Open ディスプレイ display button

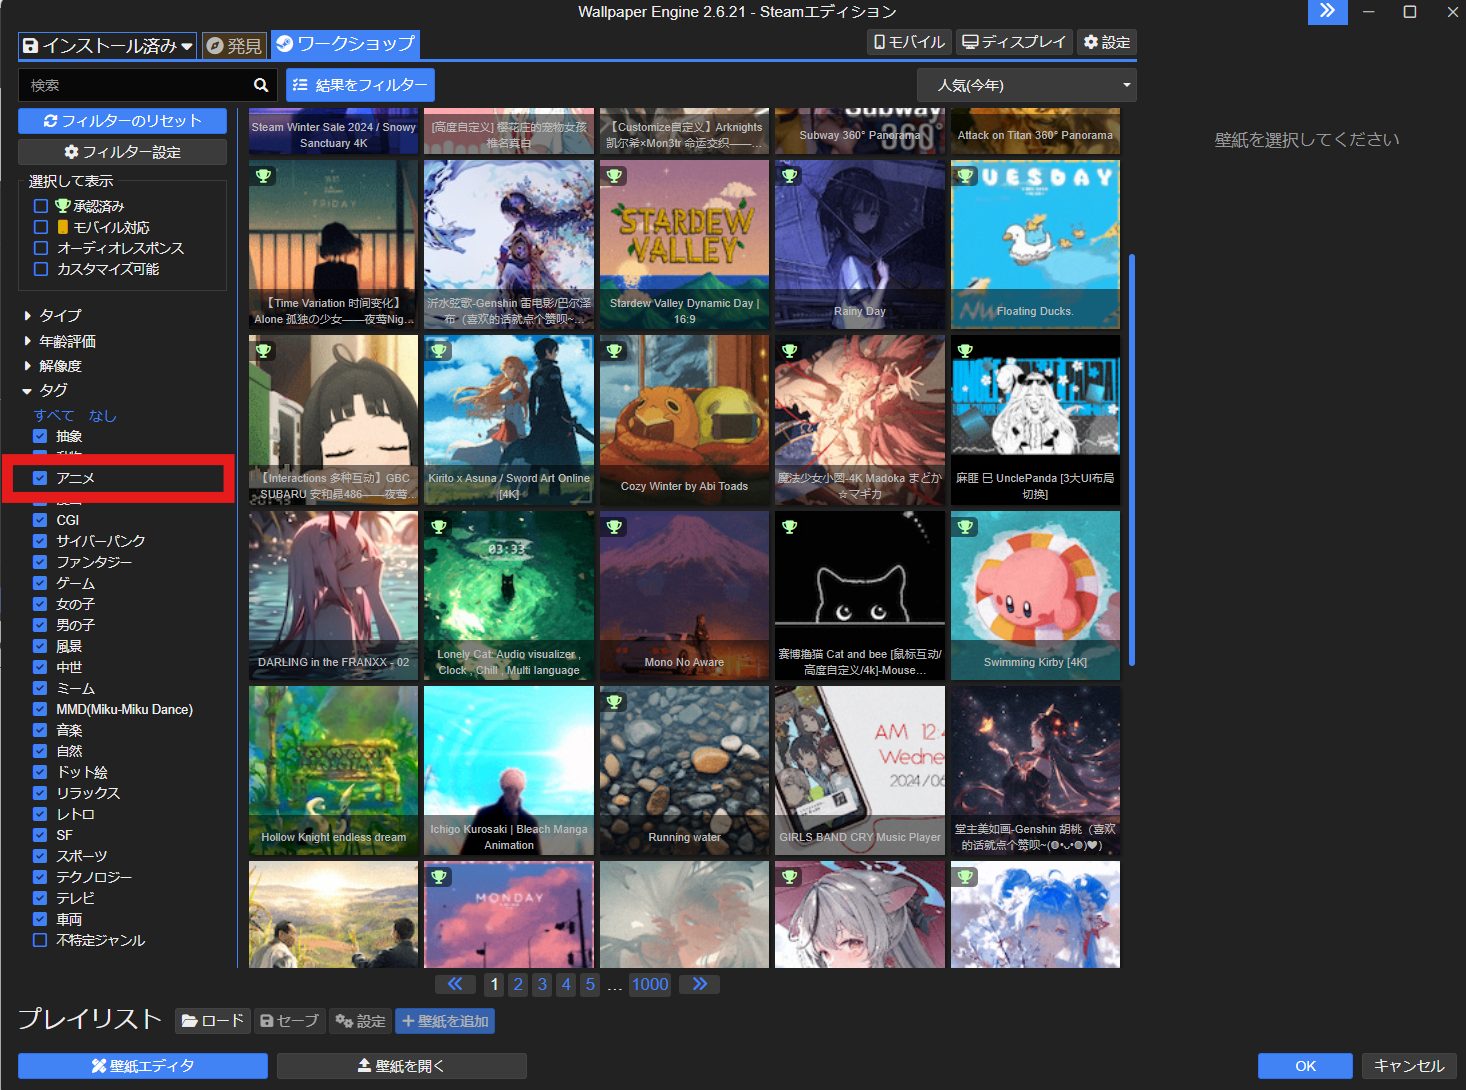(x=1014, y=42)
